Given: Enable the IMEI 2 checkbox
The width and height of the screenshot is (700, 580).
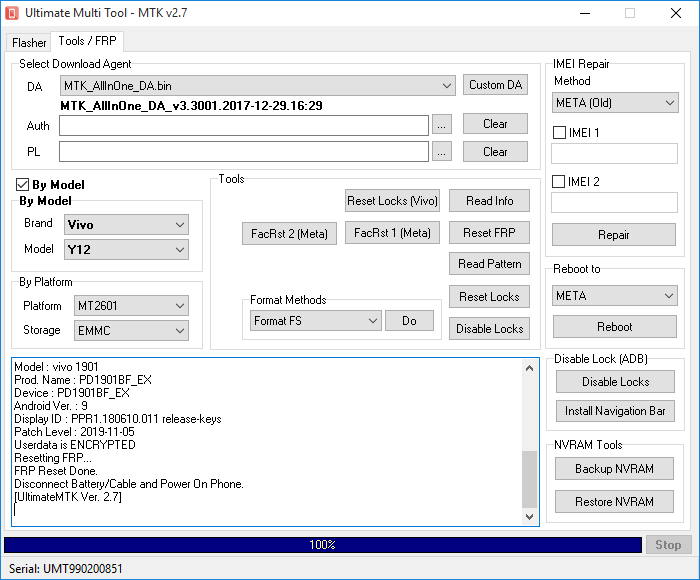Looking at the screenshot, I should (558, 182).
